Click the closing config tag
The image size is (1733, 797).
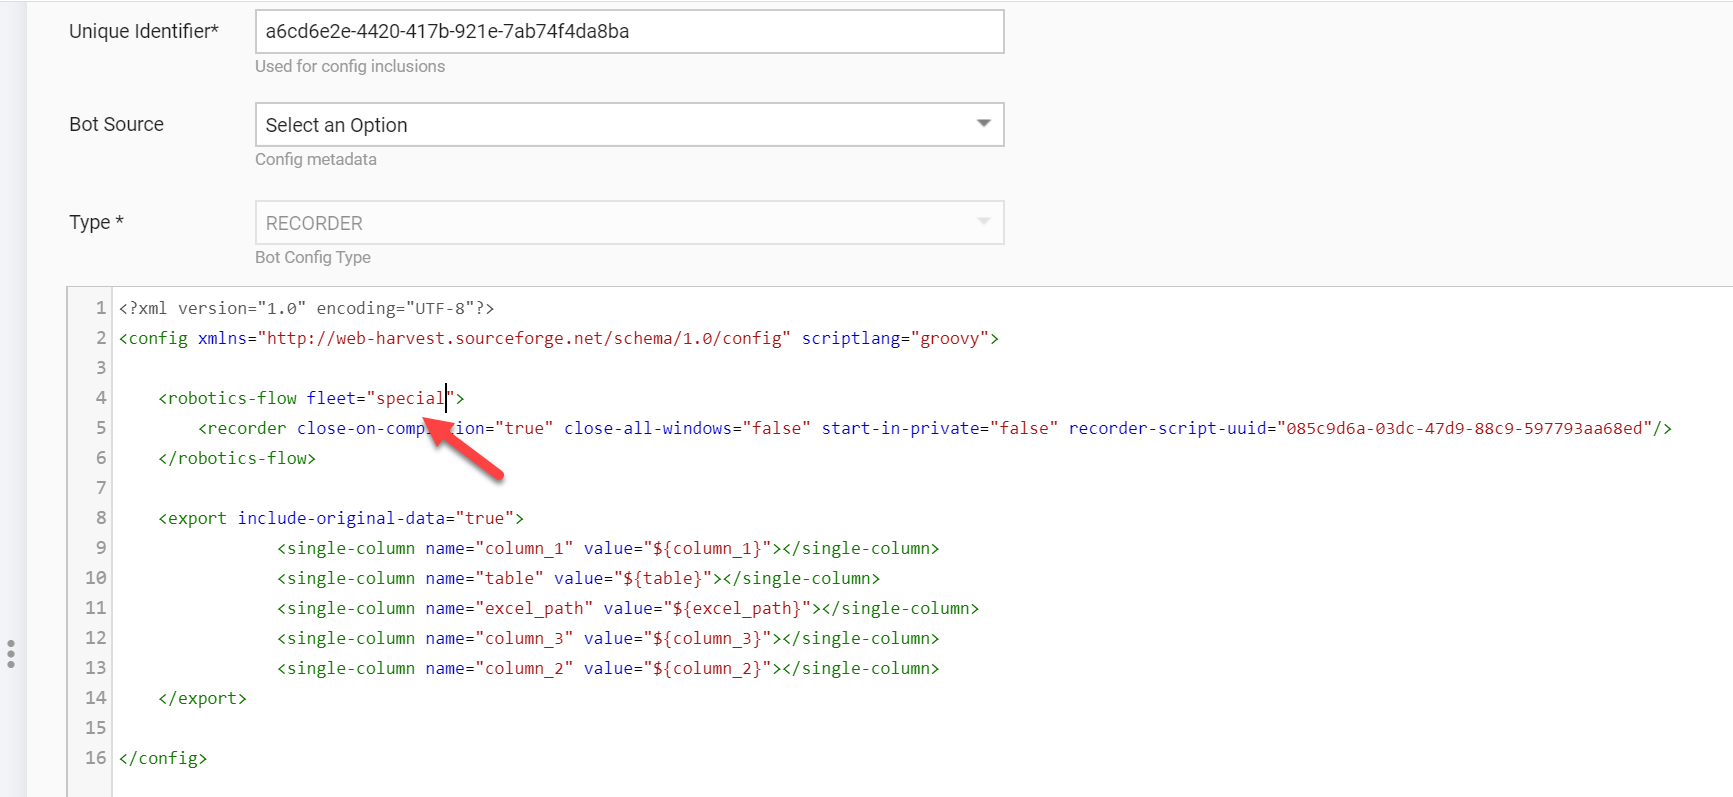163,758
